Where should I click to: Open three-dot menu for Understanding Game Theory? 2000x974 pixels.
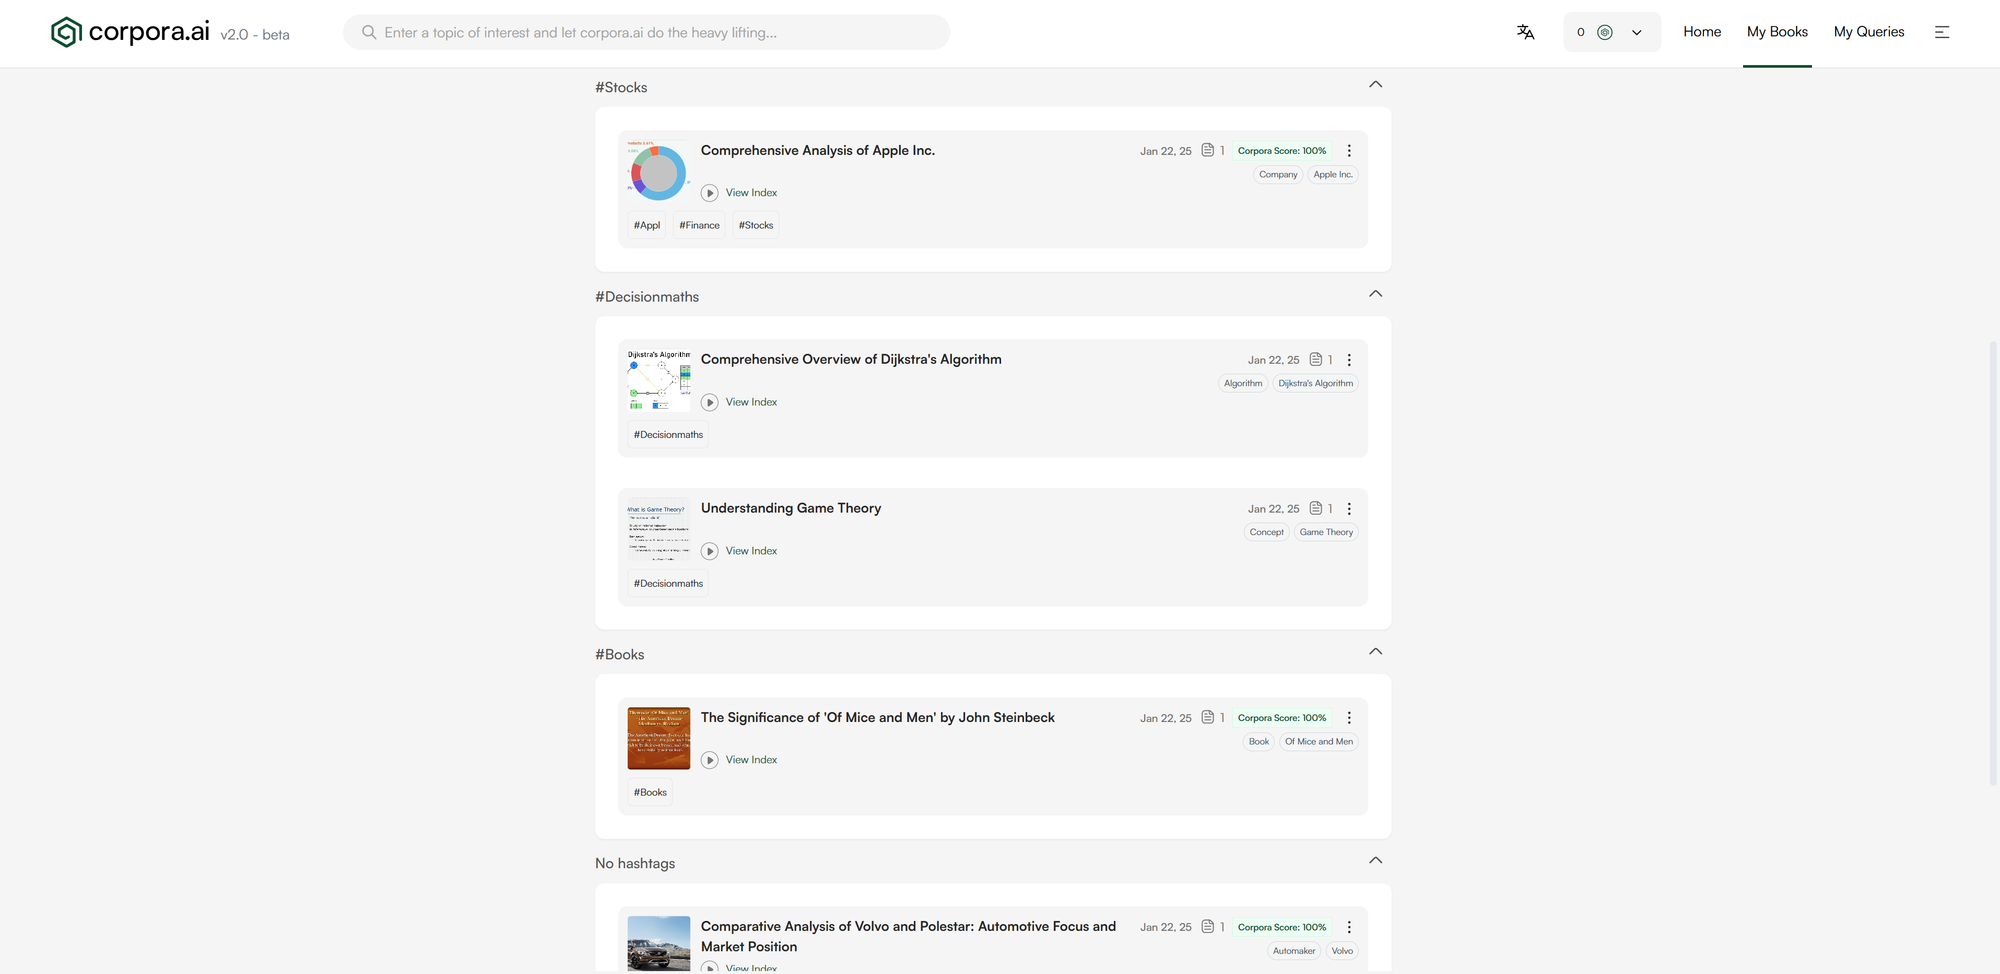tap(1349, 509)
